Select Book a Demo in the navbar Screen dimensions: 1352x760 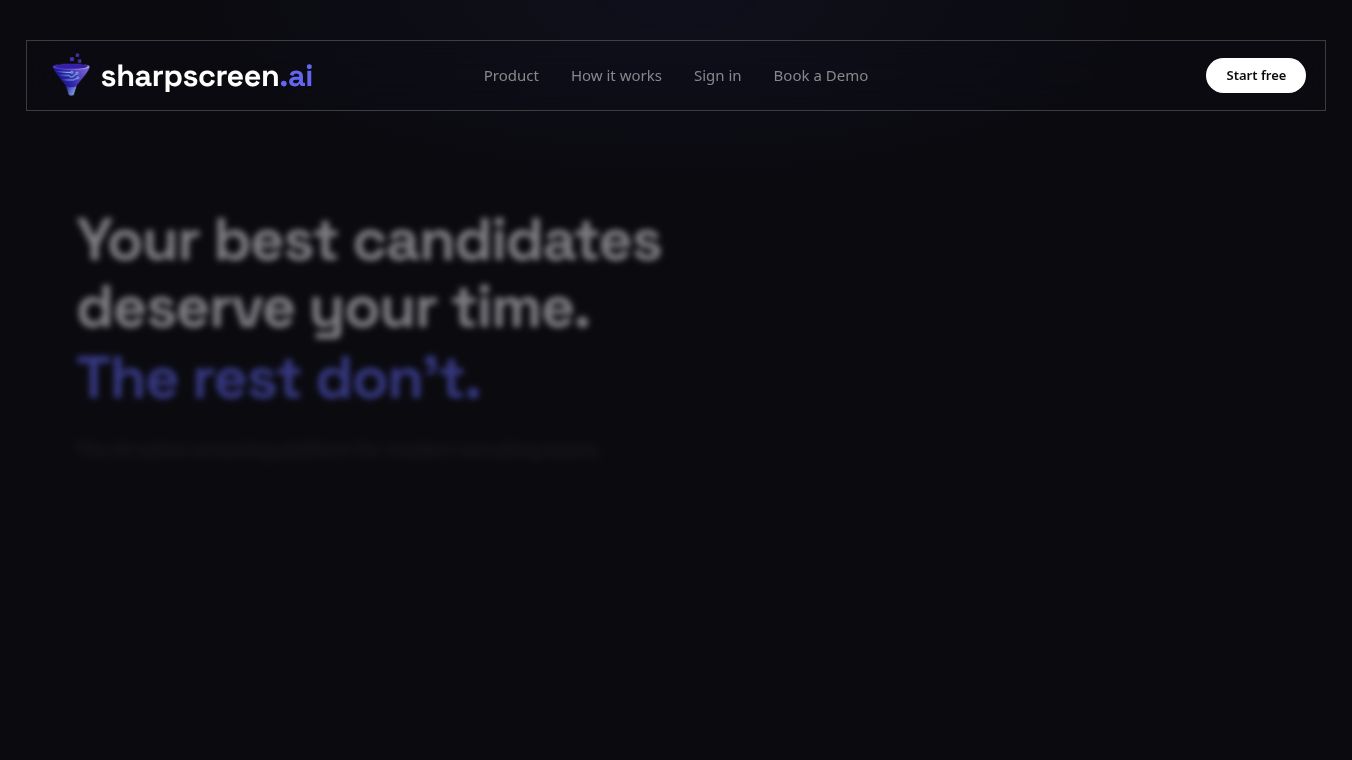[820, 76]
